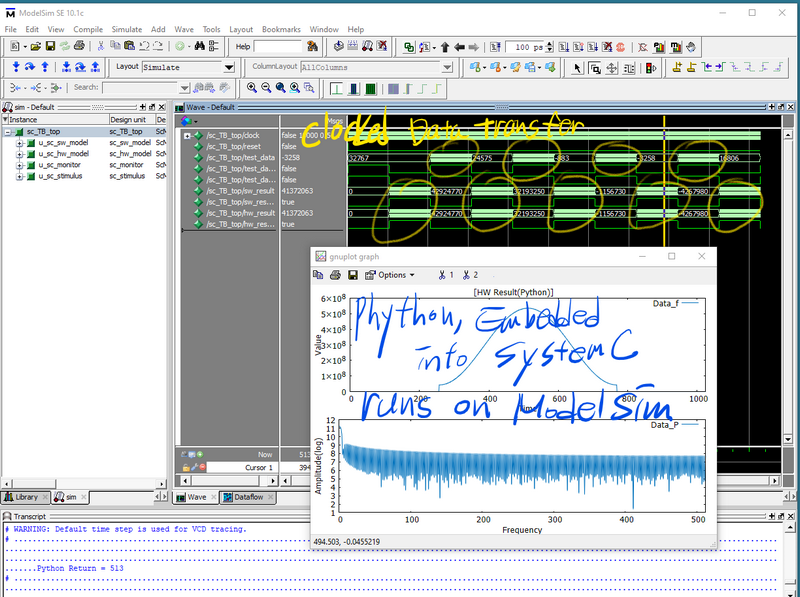Click the save icon in gnuplot window

353,275
